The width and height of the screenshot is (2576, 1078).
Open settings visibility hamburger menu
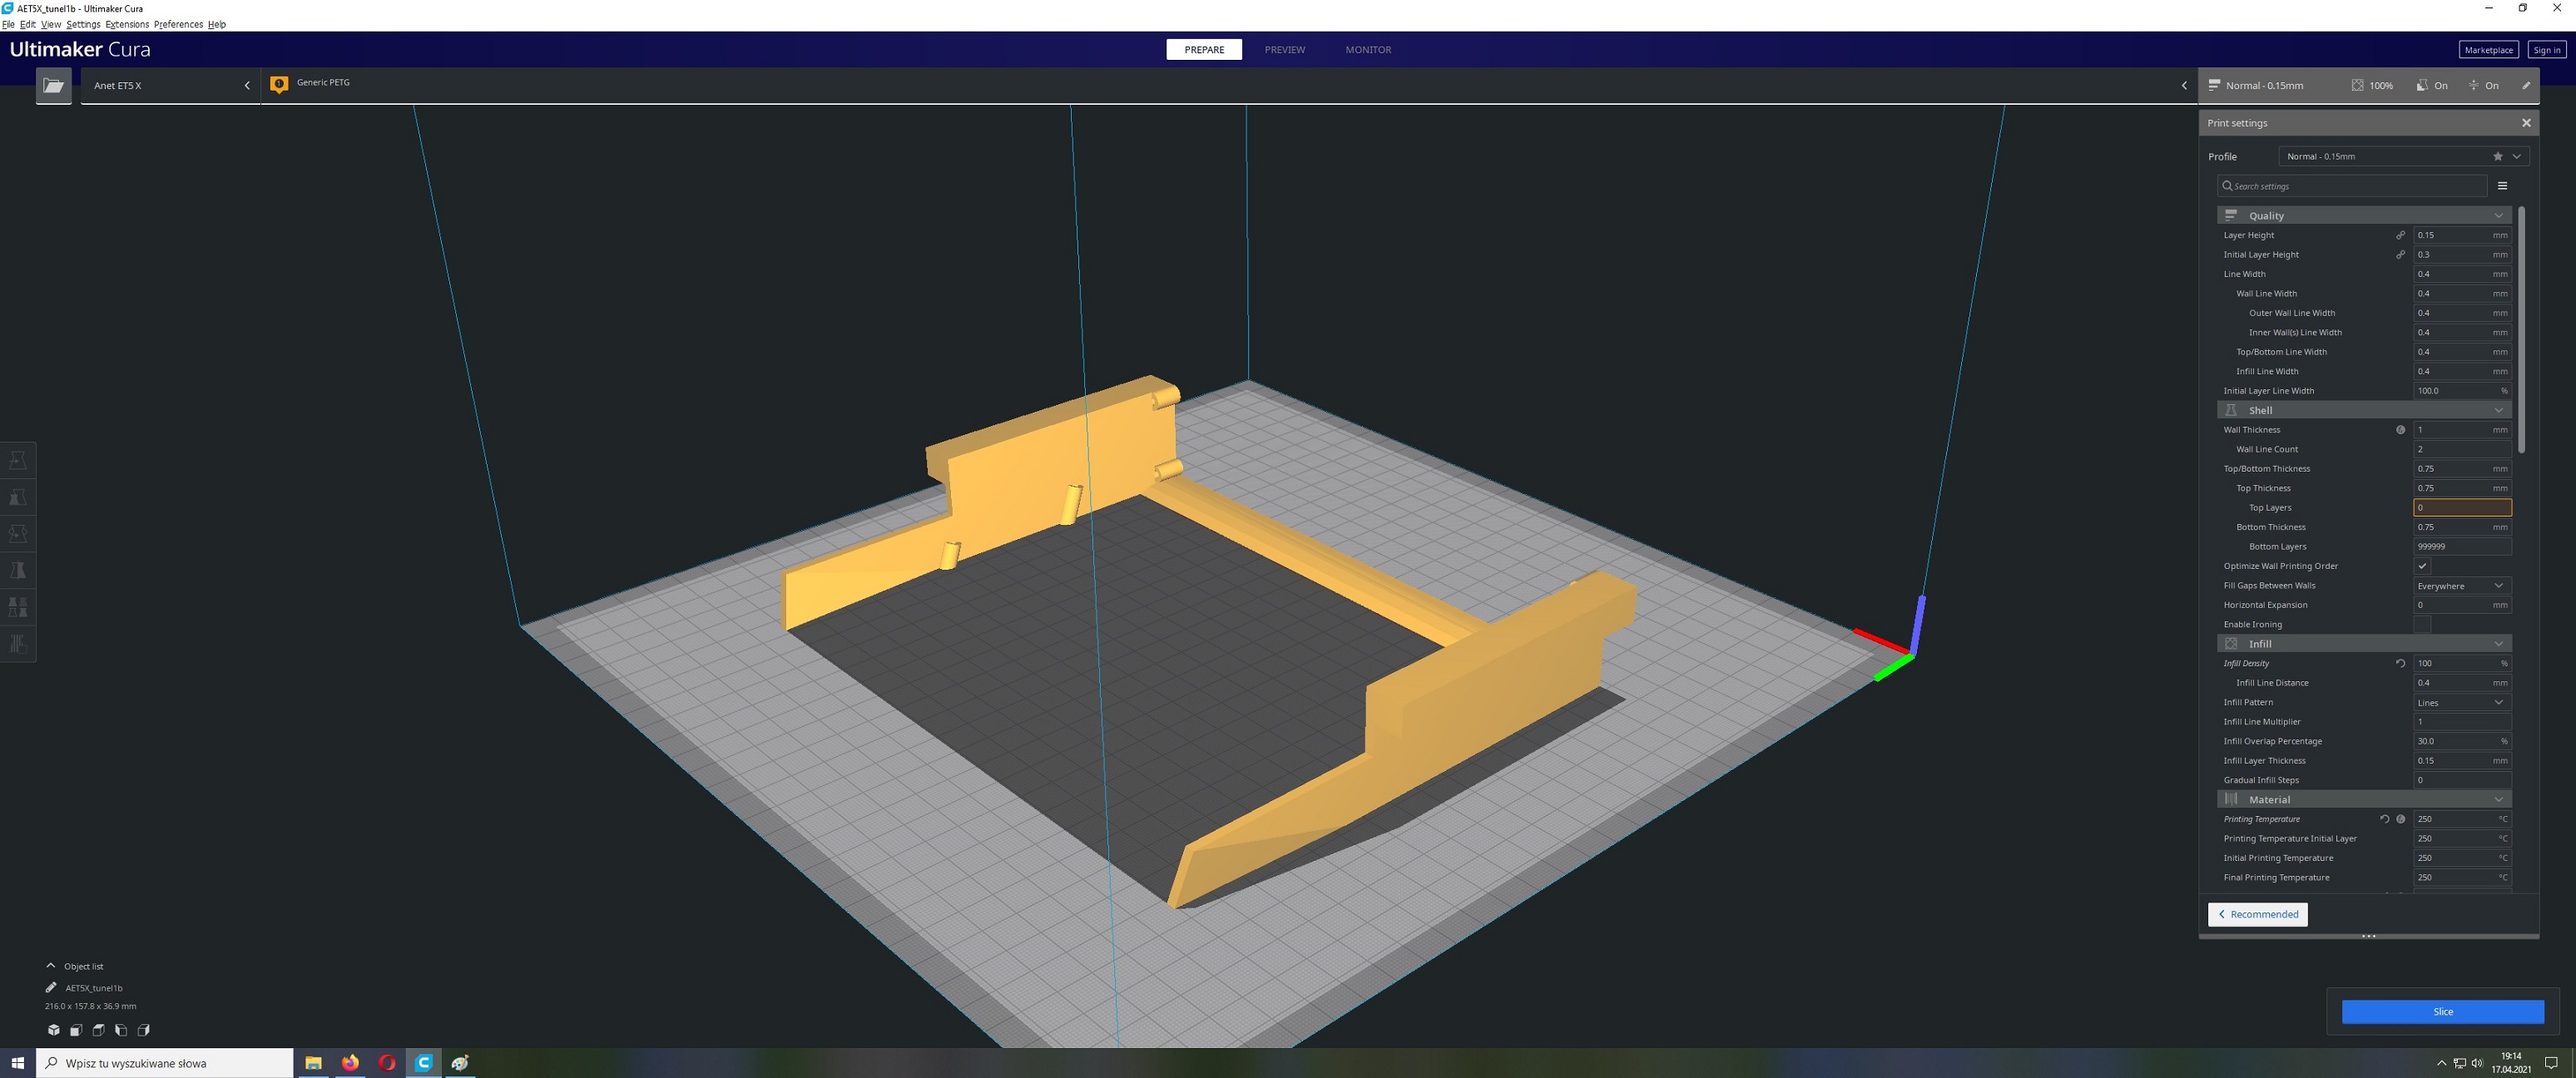pos(2502,186)
